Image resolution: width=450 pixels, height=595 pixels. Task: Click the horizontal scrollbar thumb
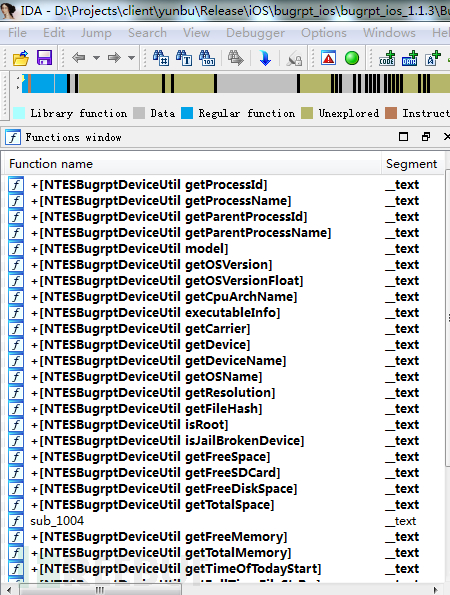100,590
